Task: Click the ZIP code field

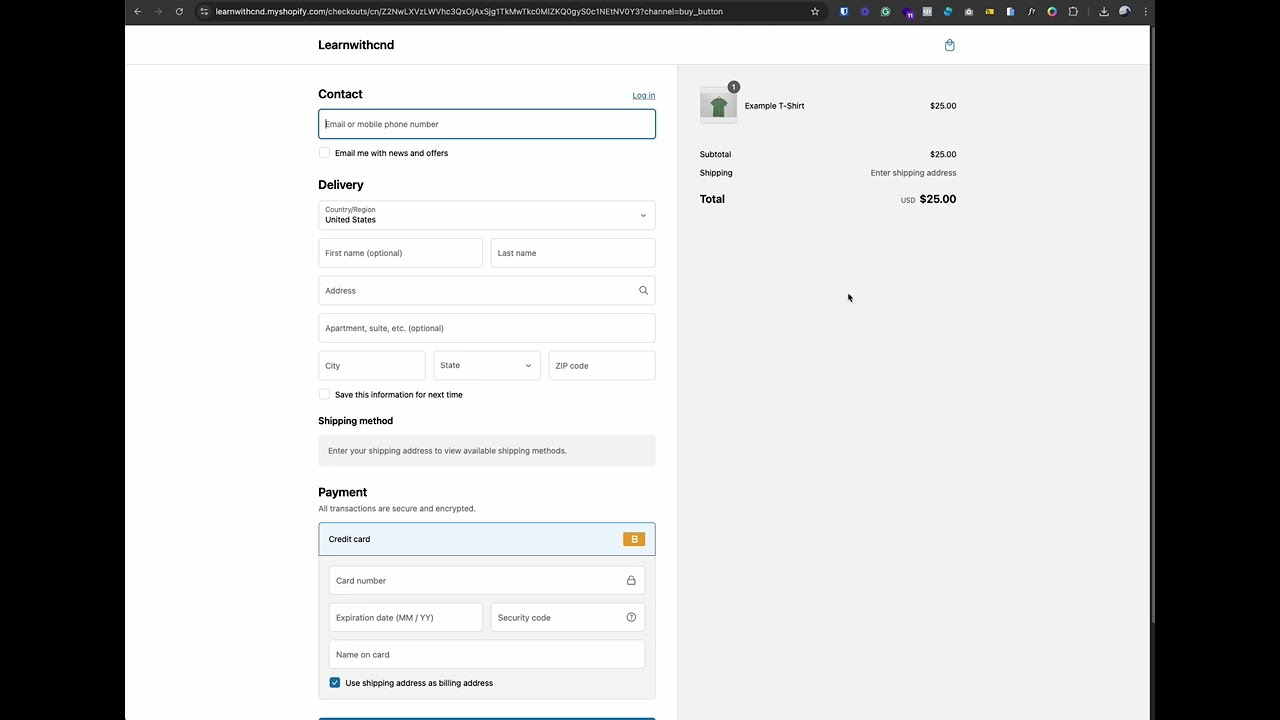Action: [602, 365]
